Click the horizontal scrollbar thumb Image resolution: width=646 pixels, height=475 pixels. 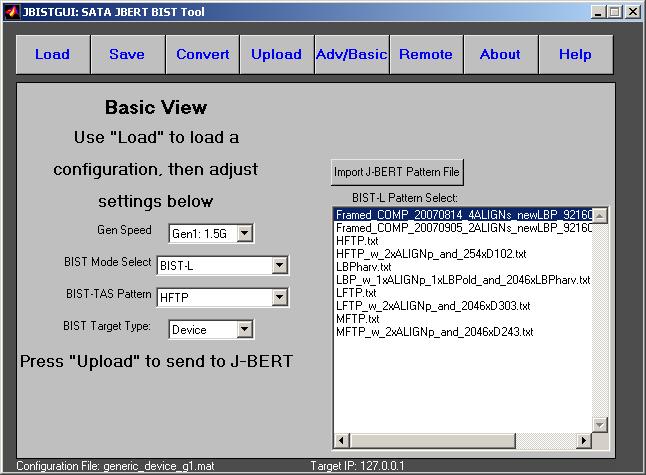[x=432, y=440]
